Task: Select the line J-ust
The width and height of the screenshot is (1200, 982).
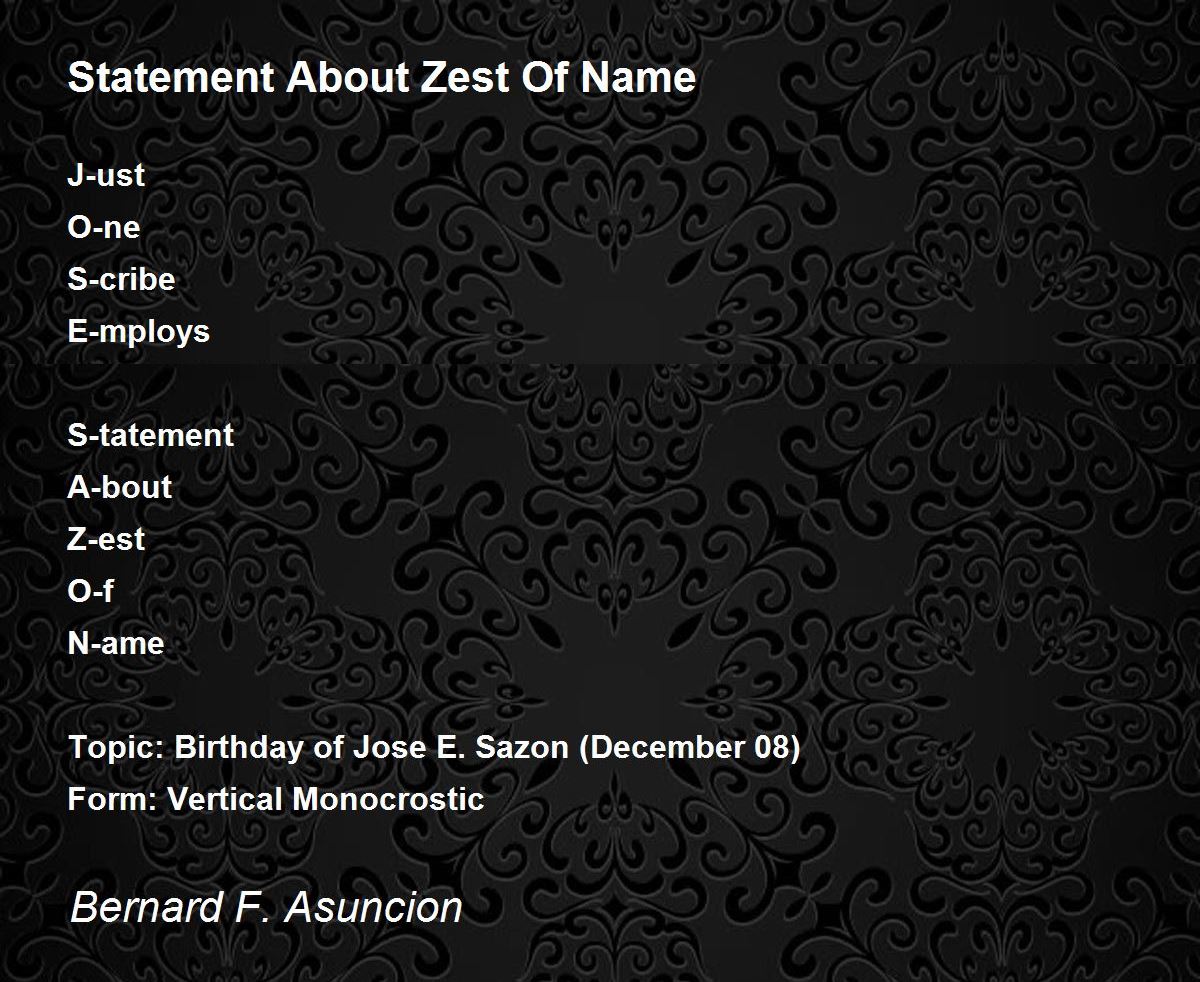Action: click(x=106, y=175)
